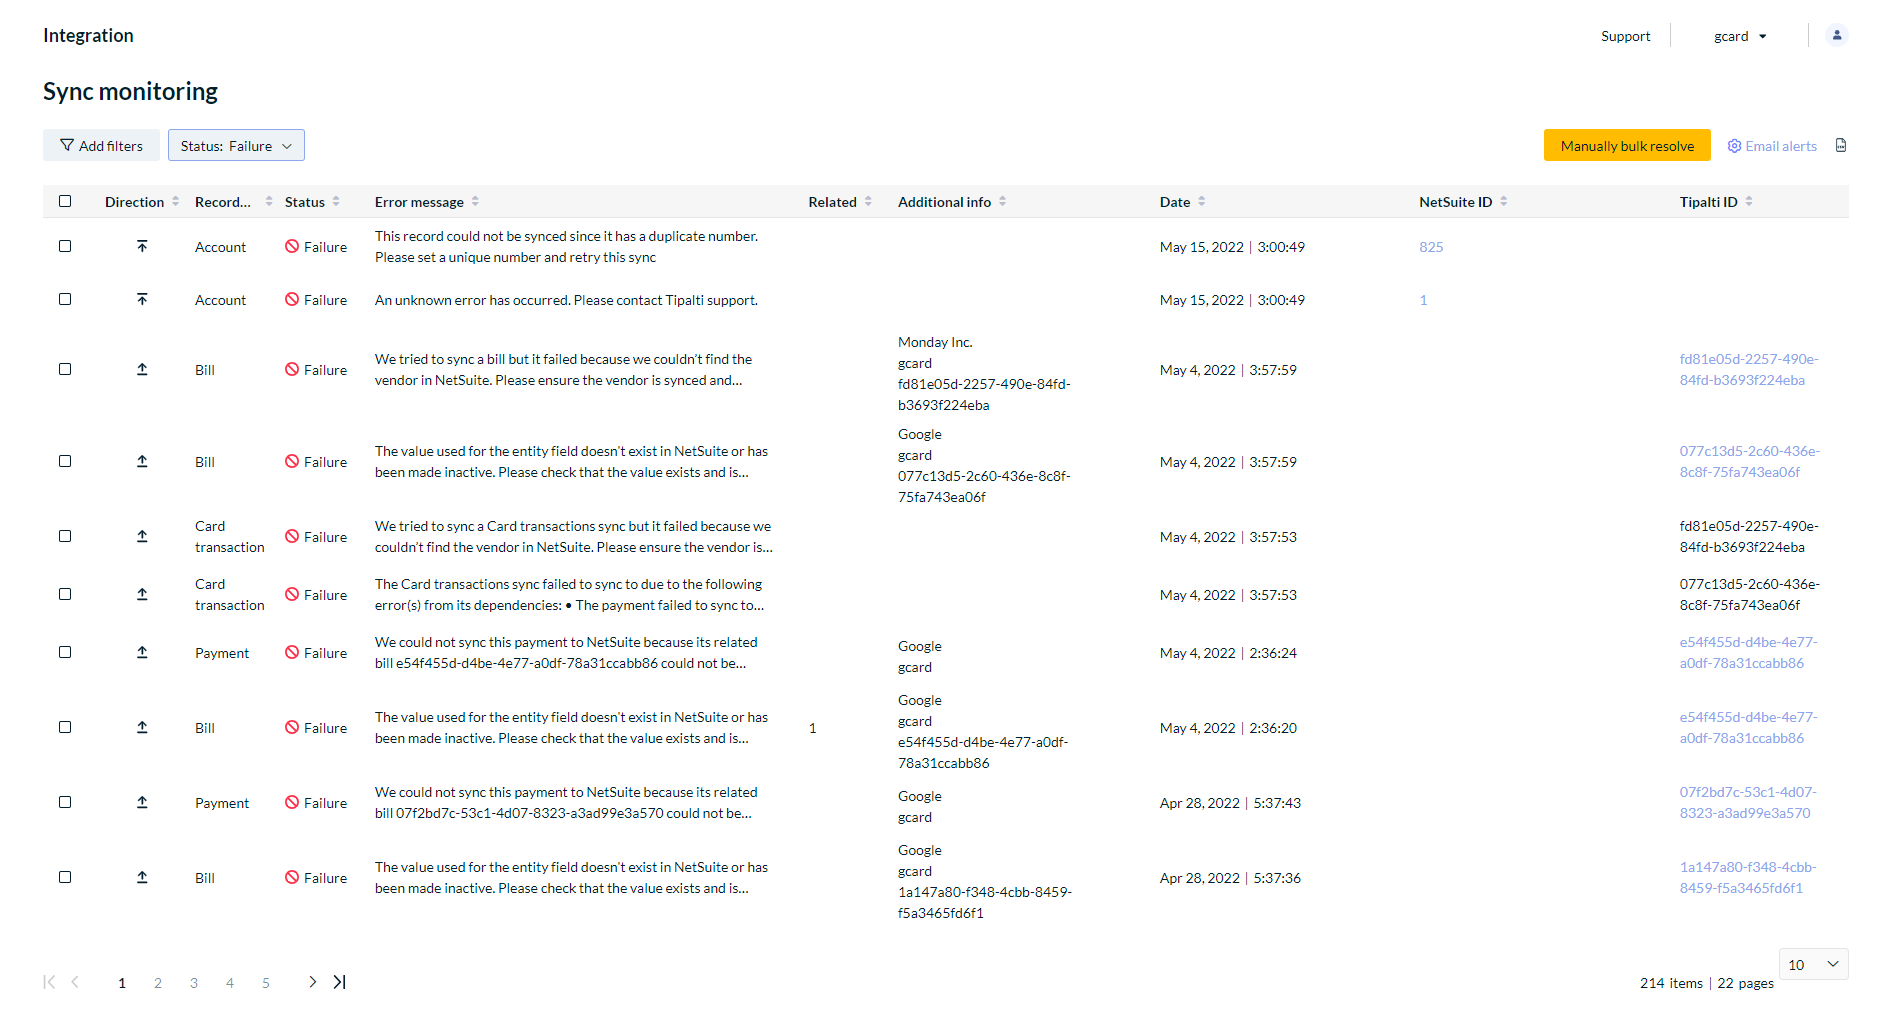Open the Support link
This screenshot has height=1023, width=1896.
pos(1625,36)
